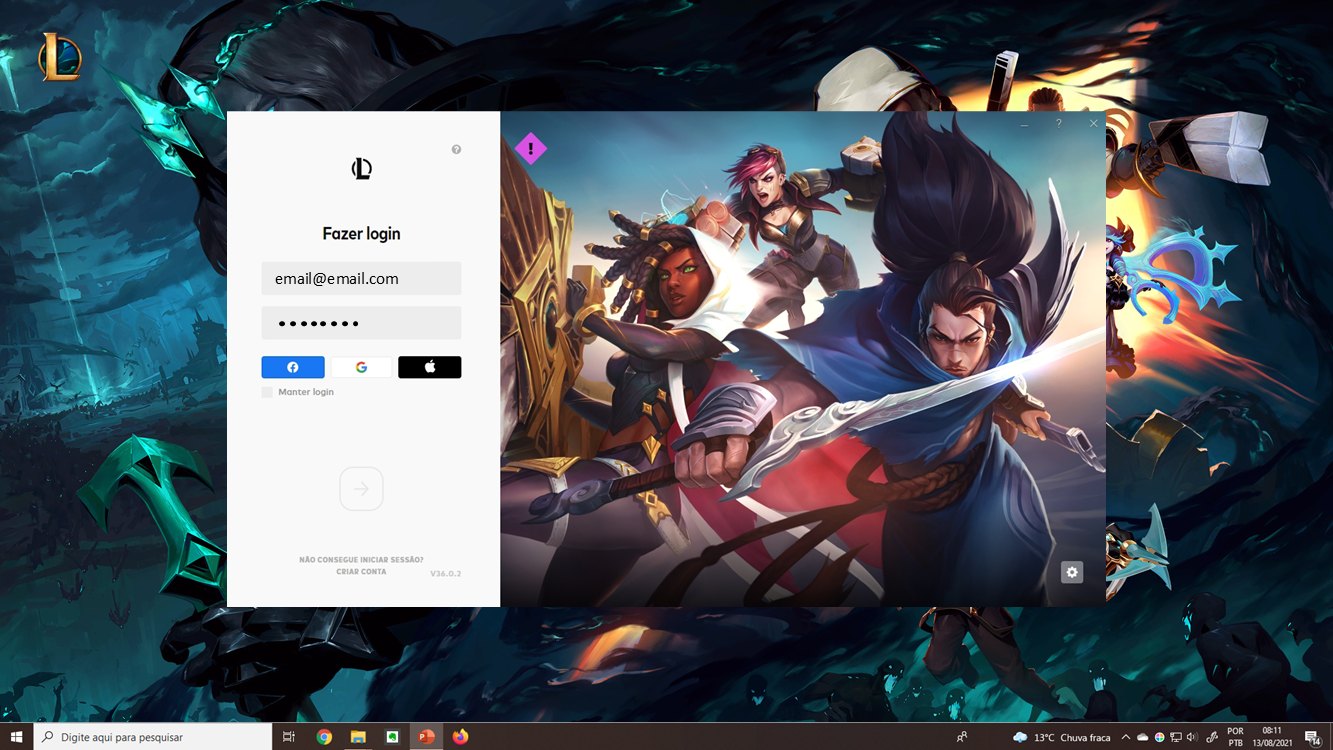This screenshot has width=1333, height=750.
Task: Click the pen tray icon
Action: click(1212, 737)
